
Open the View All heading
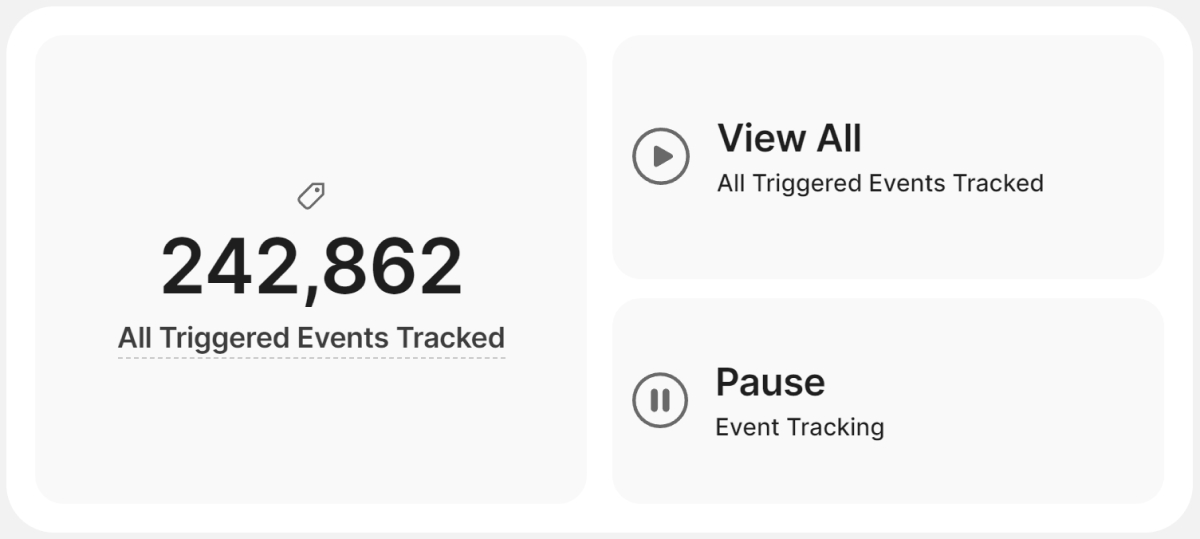coord(789,139)
